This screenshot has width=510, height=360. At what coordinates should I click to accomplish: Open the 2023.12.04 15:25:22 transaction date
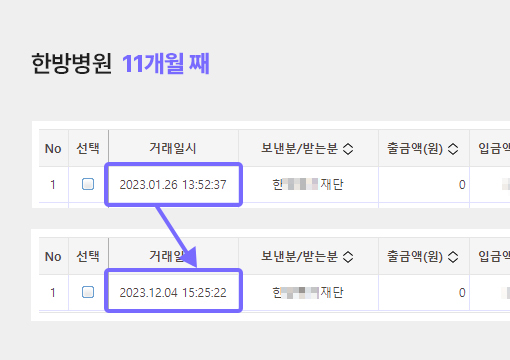coord(173,292)
